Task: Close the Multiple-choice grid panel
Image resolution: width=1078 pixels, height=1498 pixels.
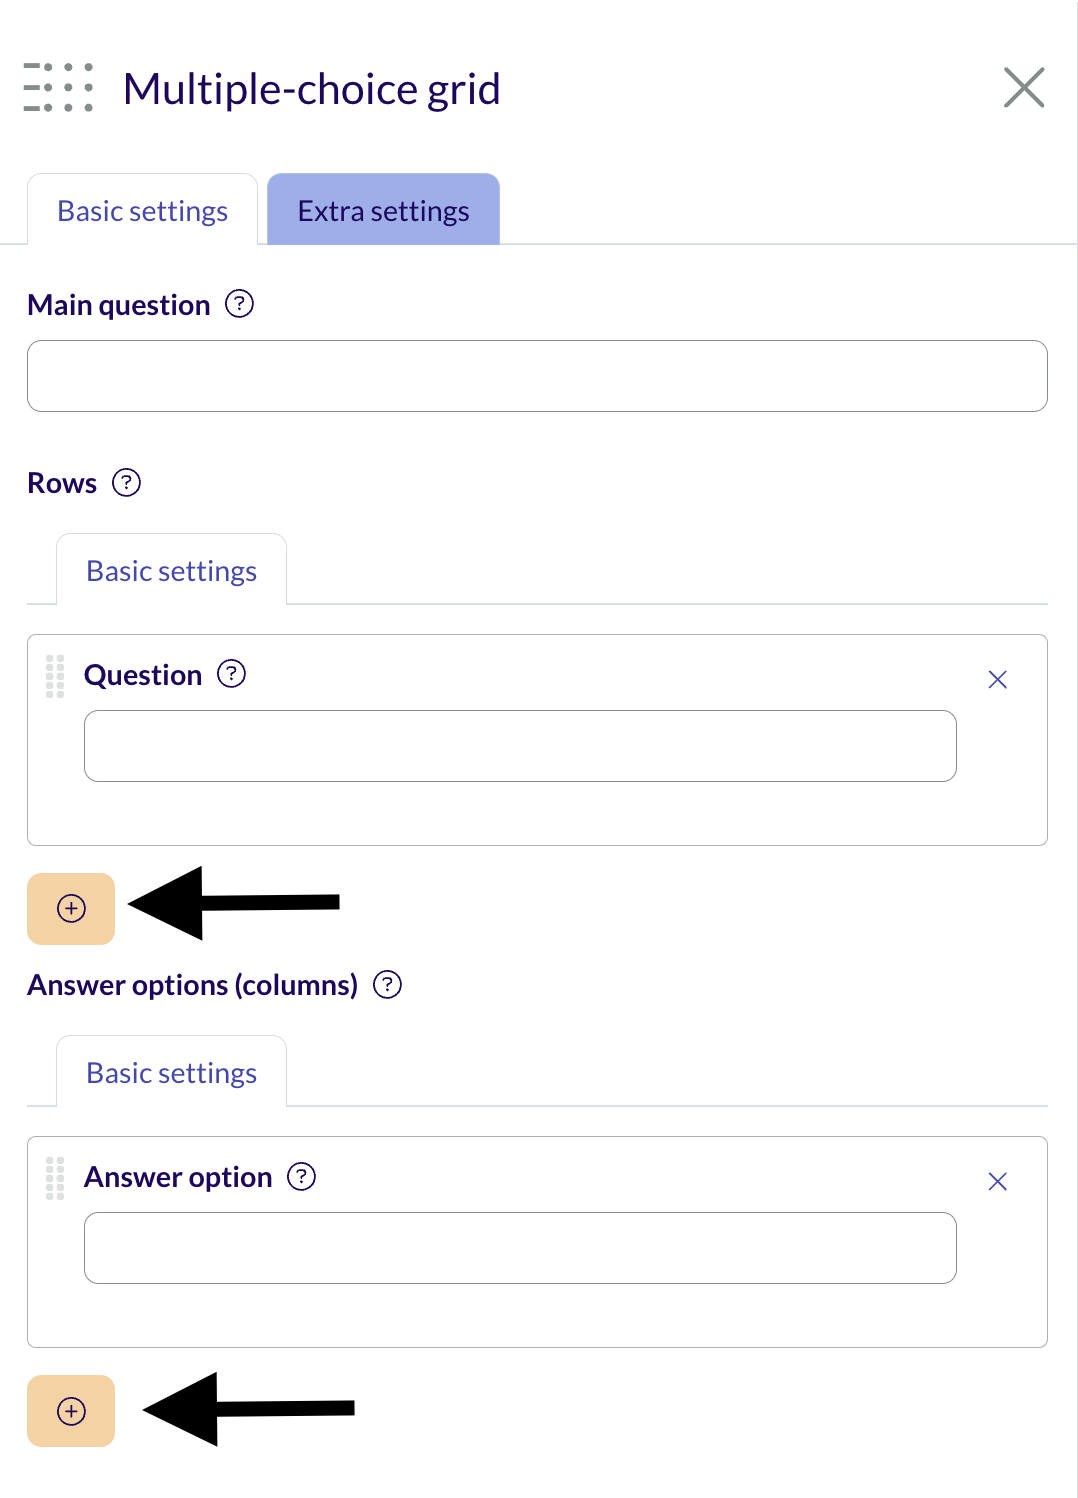Action: pyautogui.click(x=1024, y=87)
